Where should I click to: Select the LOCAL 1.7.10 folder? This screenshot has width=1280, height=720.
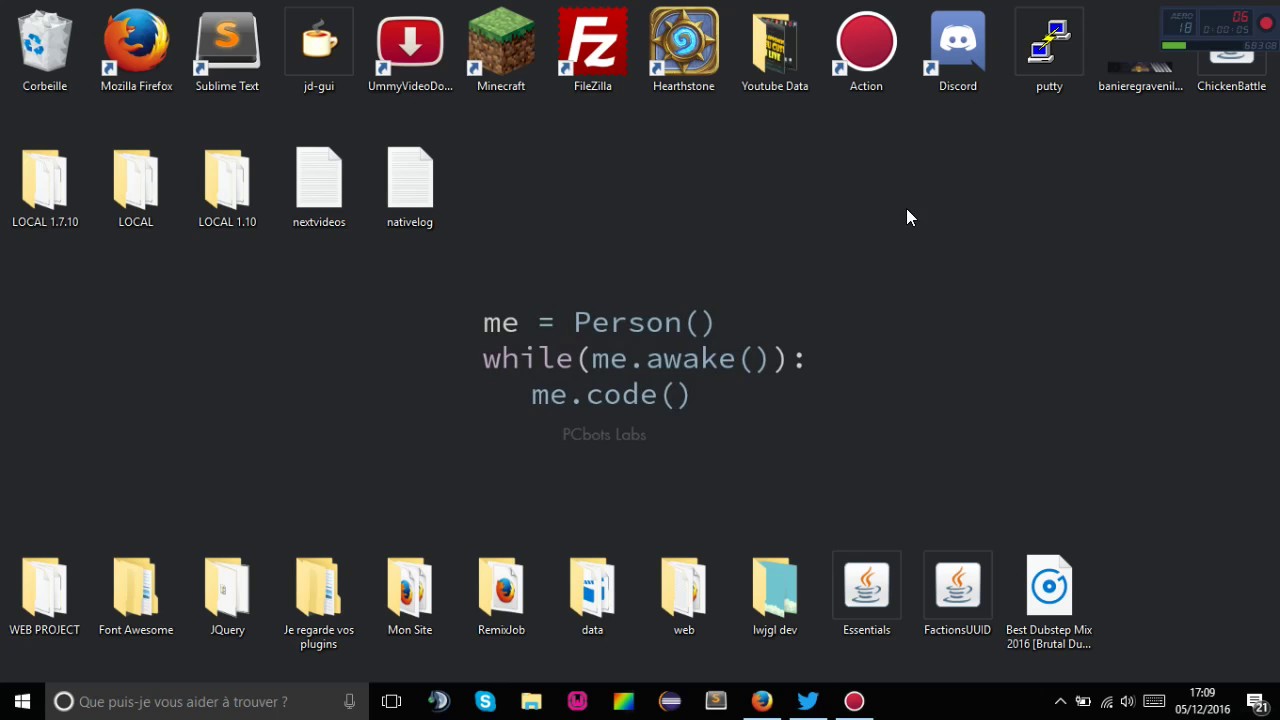coord(45,187)
